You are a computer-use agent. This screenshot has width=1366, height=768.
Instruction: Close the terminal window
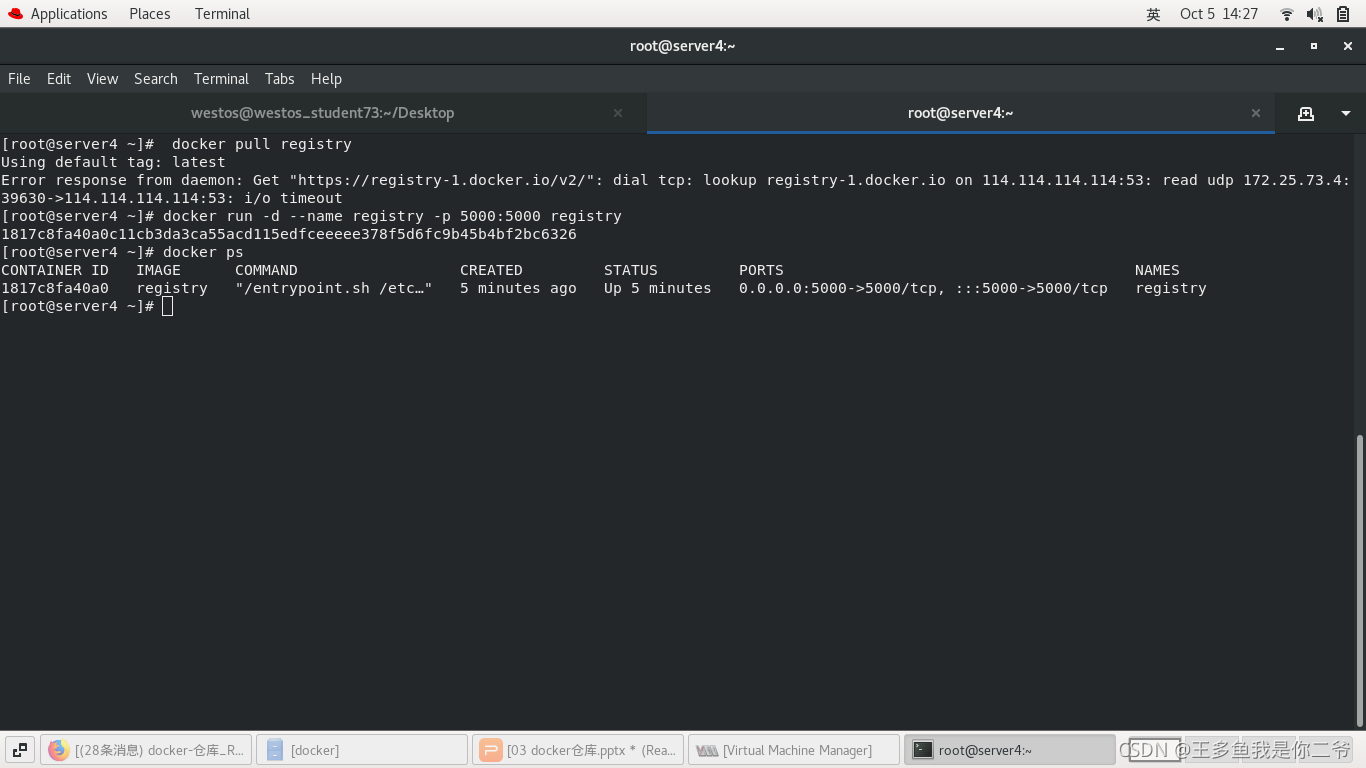tap(1348, 46)
